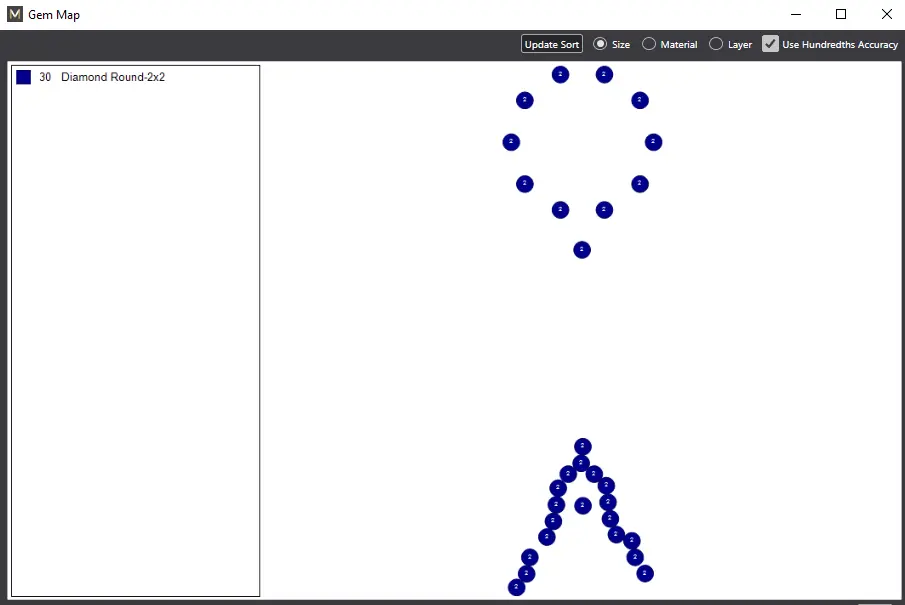Close the Gem Map window
This screenshot has height=605, width=905.
coord(886,15)
